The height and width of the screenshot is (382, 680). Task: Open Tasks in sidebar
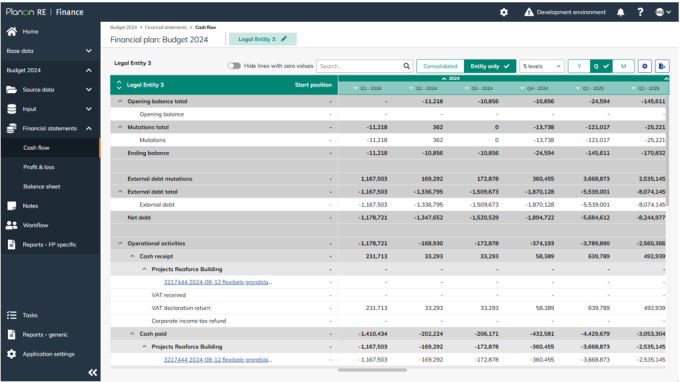(30, 315)
